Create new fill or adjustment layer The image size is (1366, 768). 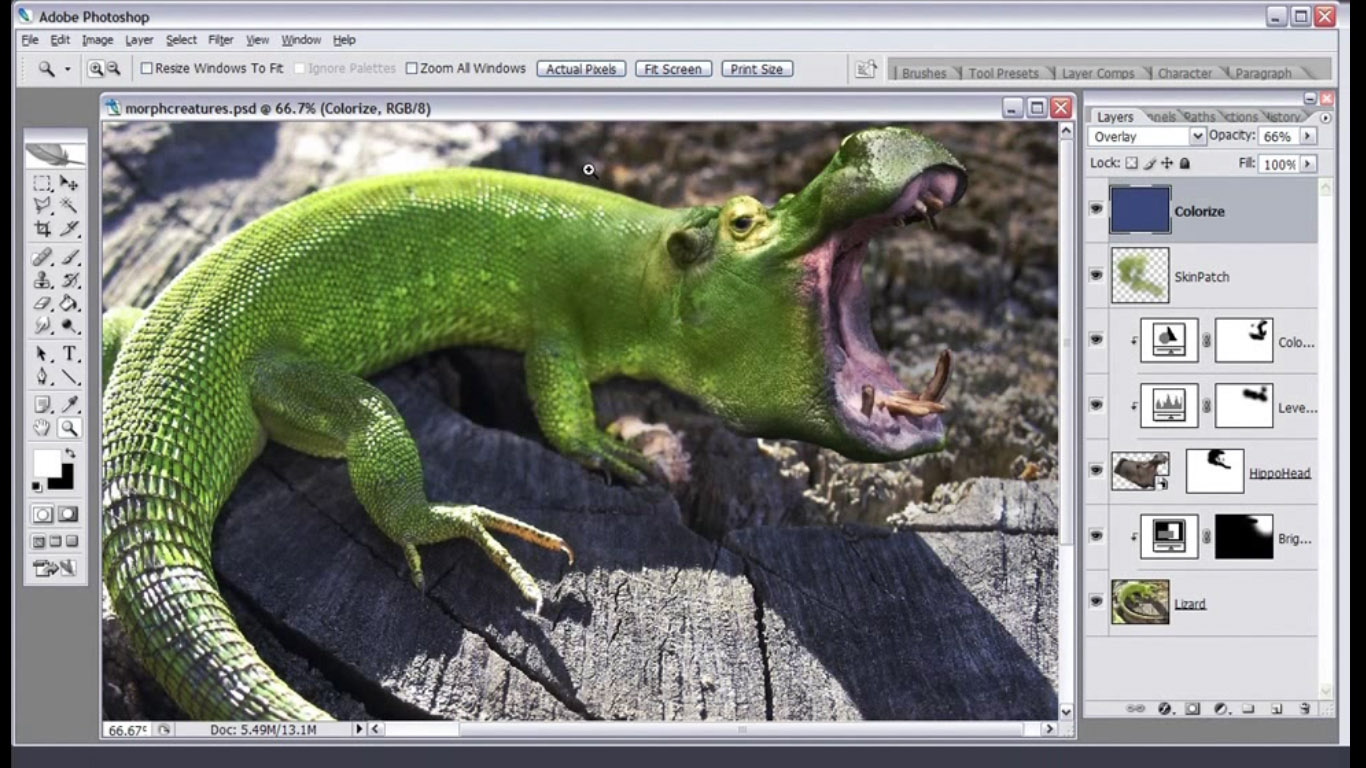(x=1220, y=708)
